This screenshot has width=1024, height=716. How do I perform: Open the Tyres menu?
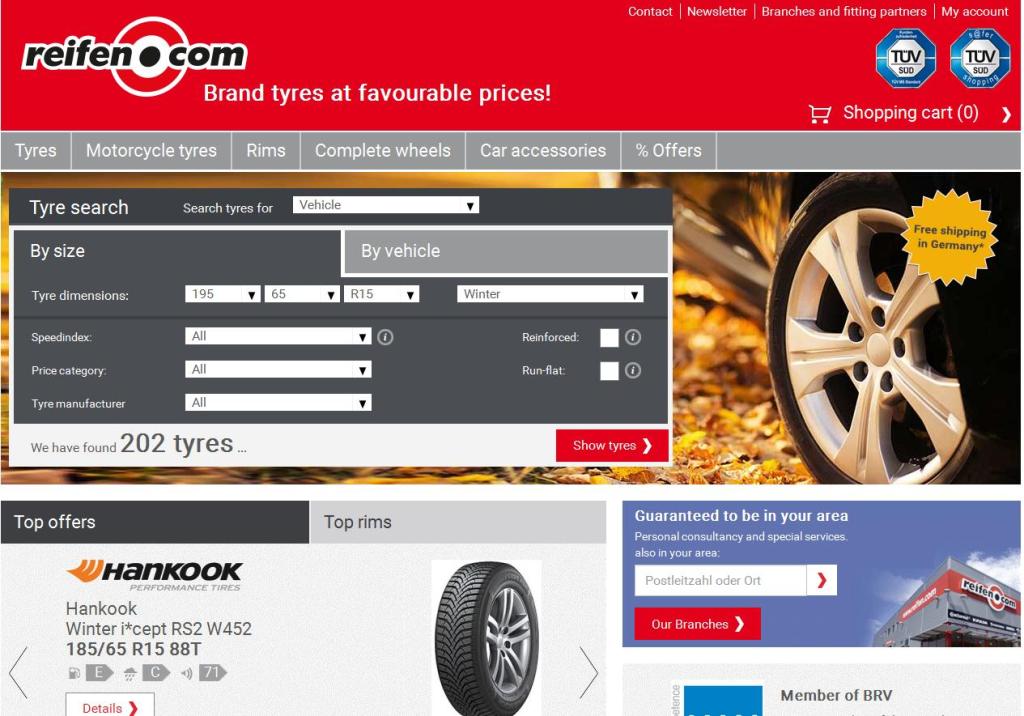(36, 151)
